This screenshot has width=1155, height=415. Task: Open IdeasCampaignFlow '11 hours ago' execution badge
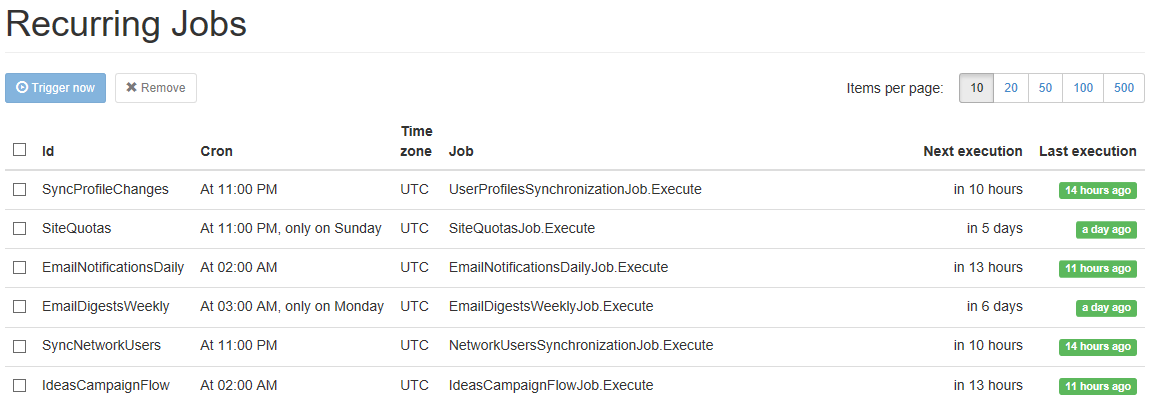pyautogui.click(x=1098, y=386)
